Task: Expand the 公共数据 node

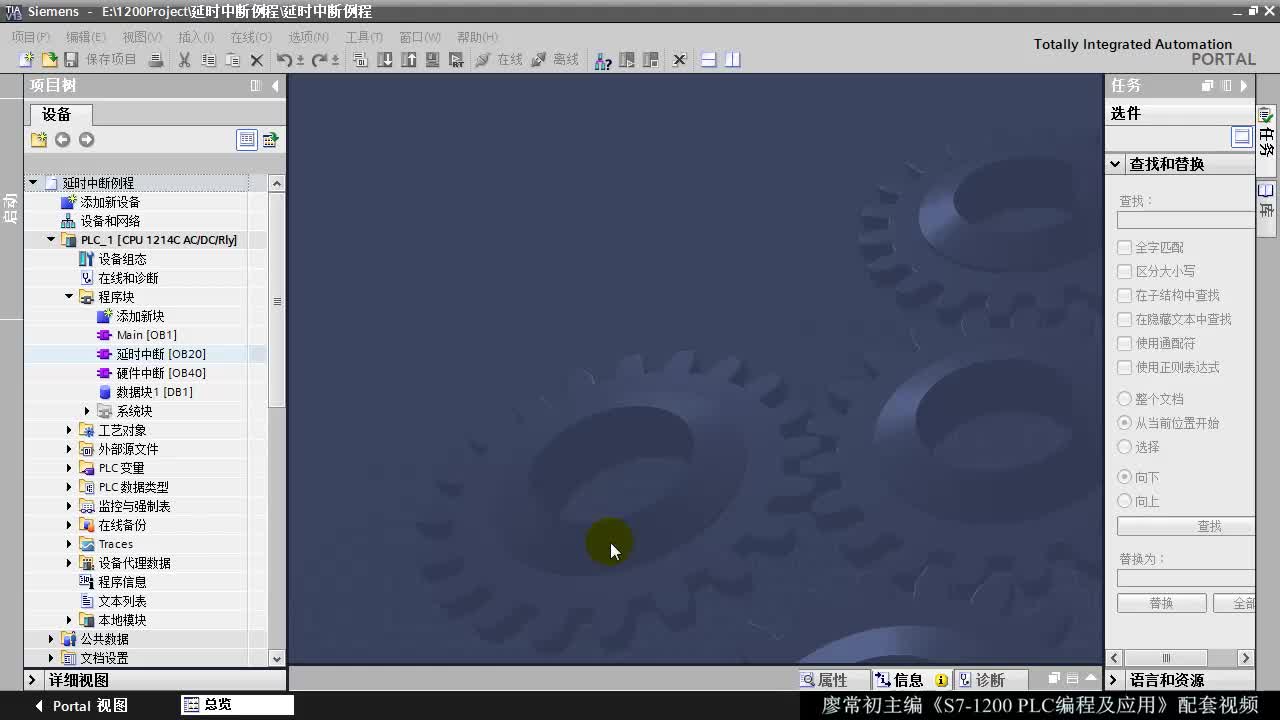Action: 51,639
